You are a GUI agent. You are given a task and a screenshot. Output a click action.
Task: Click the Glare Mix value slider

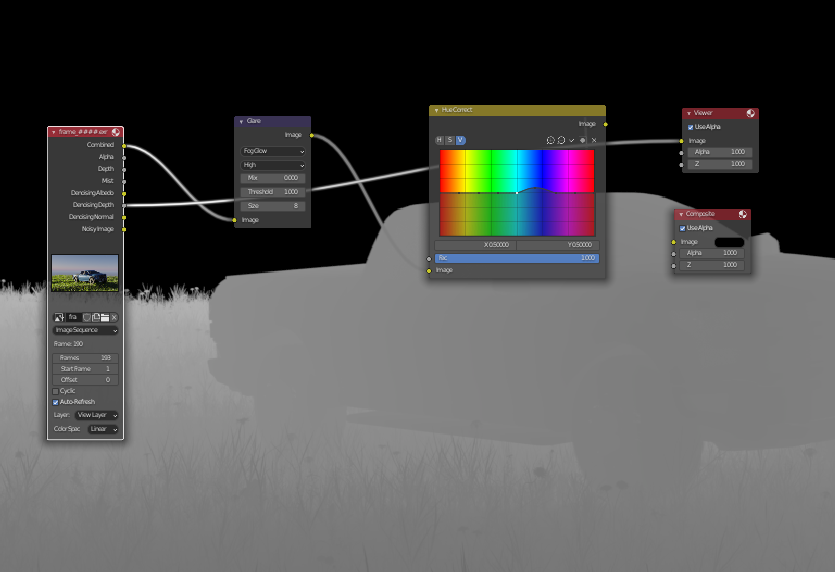273,178
